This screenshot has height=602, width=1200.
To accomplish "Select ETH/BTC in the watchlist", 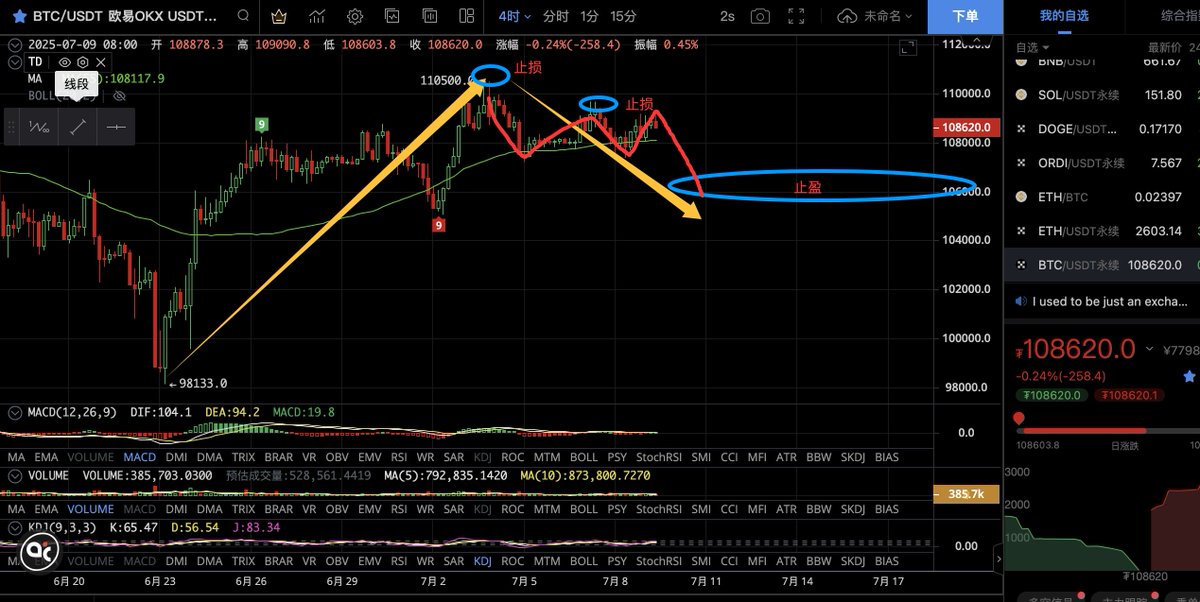I will pos(1102,197).
